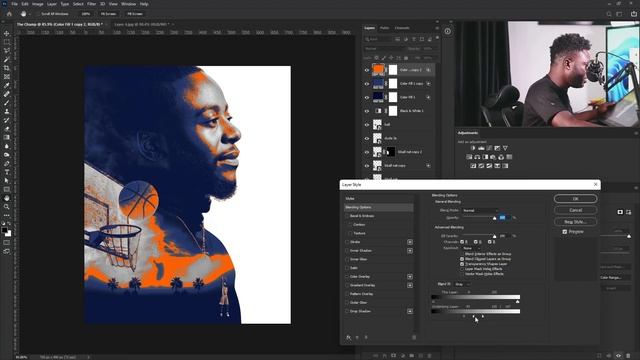
Task: Open the Blend Mode dropdown in dialog
Action: coord(480,210)
